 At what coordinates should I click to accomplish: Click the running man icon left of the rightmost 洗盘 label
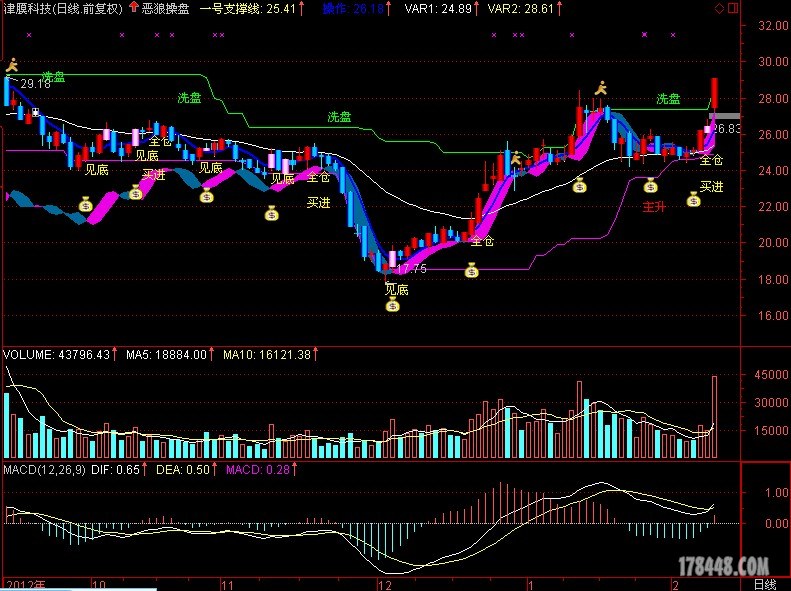click(600, 88)
